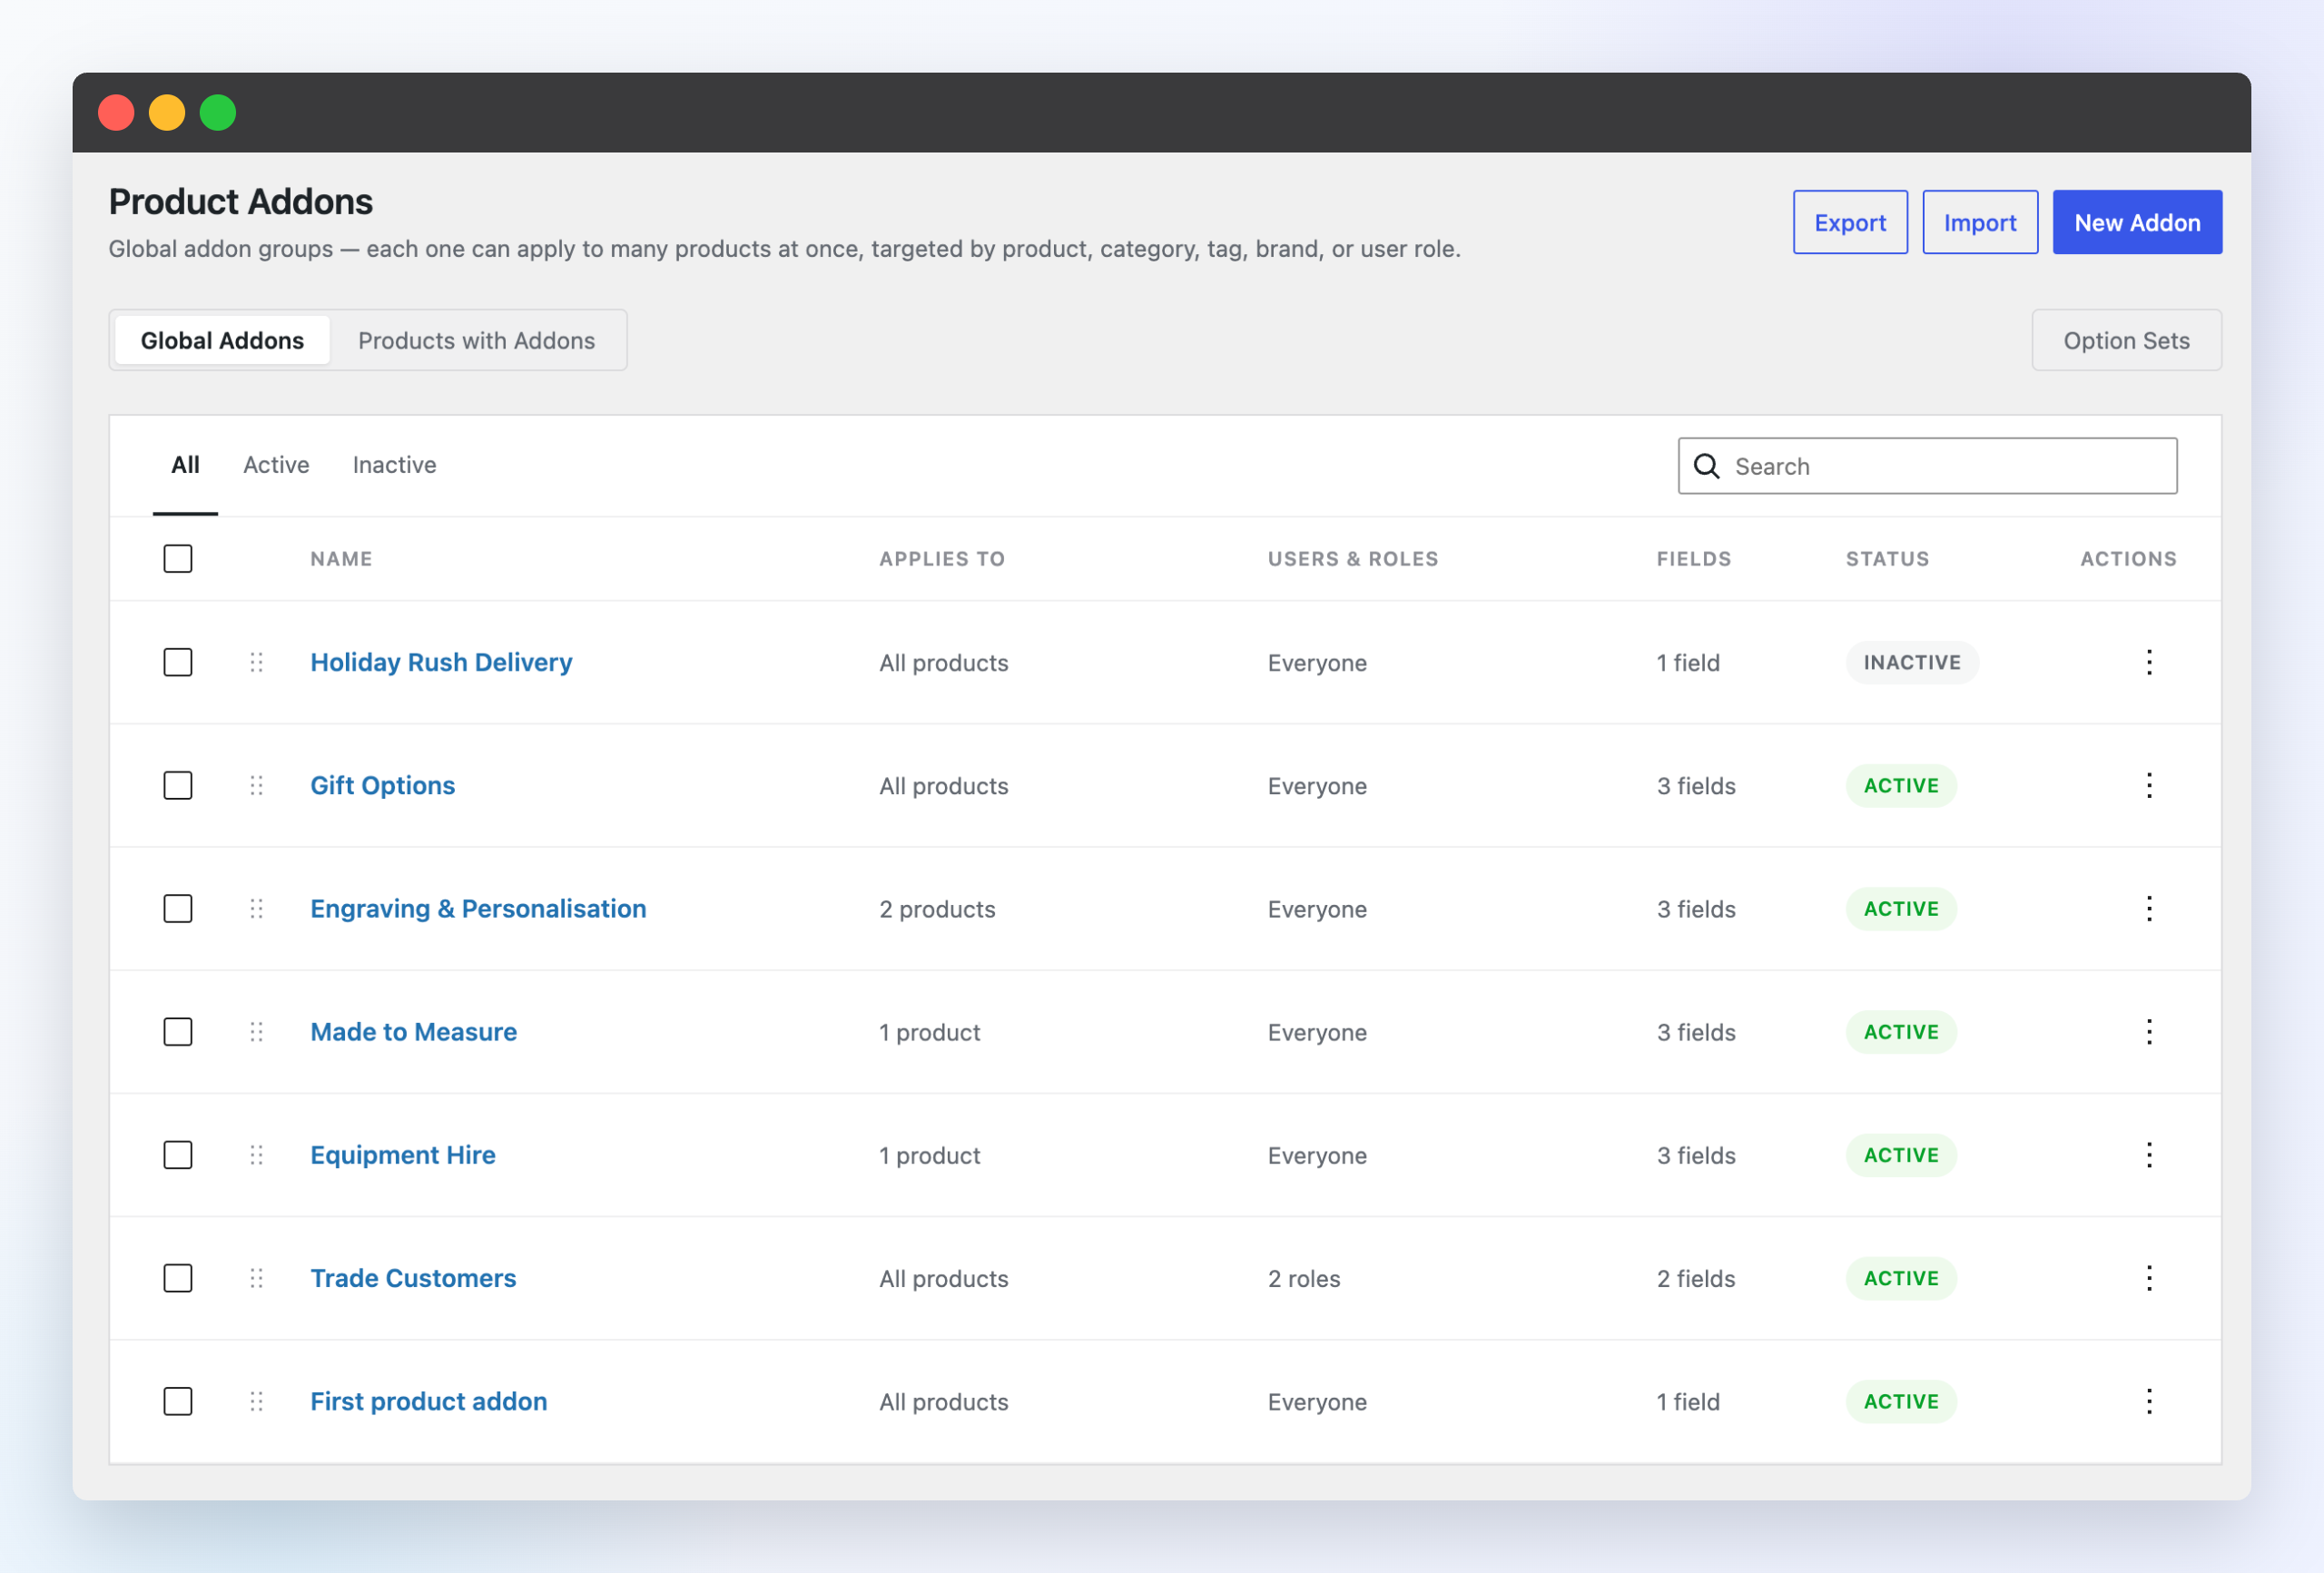Image resolution: width=2324 pixels, height=1573 pixels.
Task: Click the Made to Measure drag handle
Action: point(256,1031)
